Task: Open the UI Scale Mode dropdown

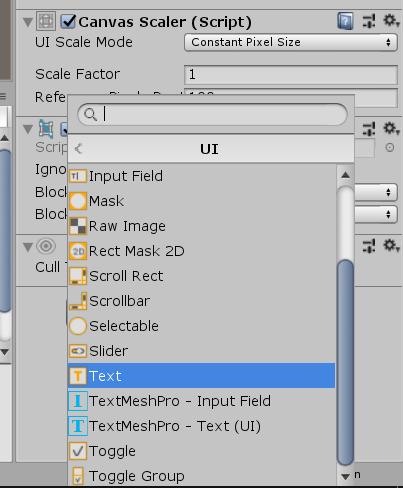Action: tap(291, 42)
